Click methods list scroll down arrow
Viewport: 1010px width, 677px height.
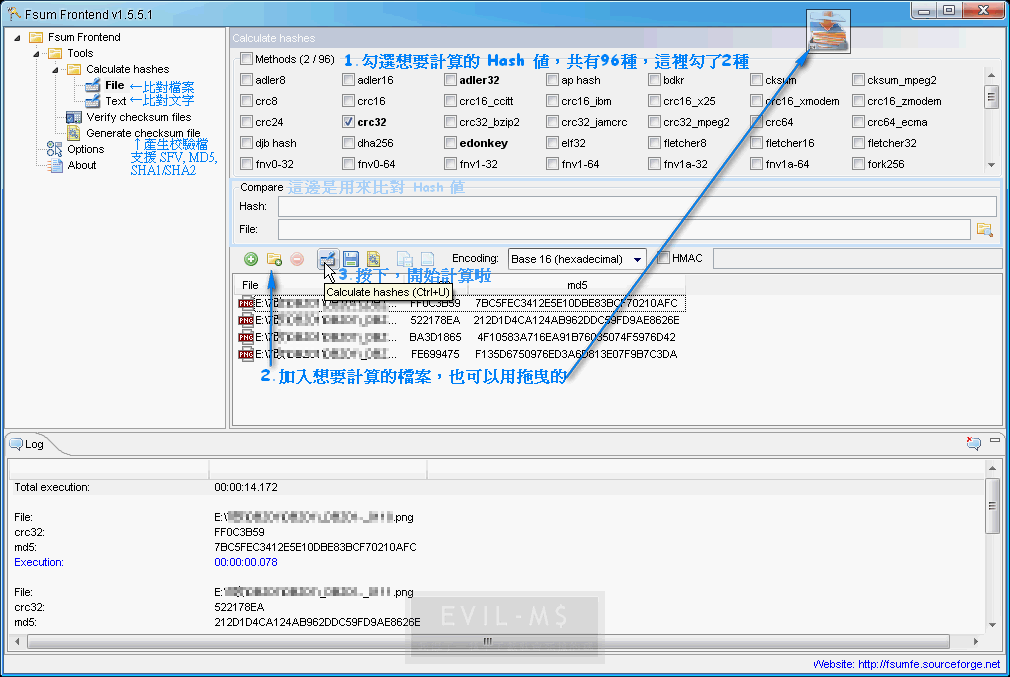pos(991,165)
